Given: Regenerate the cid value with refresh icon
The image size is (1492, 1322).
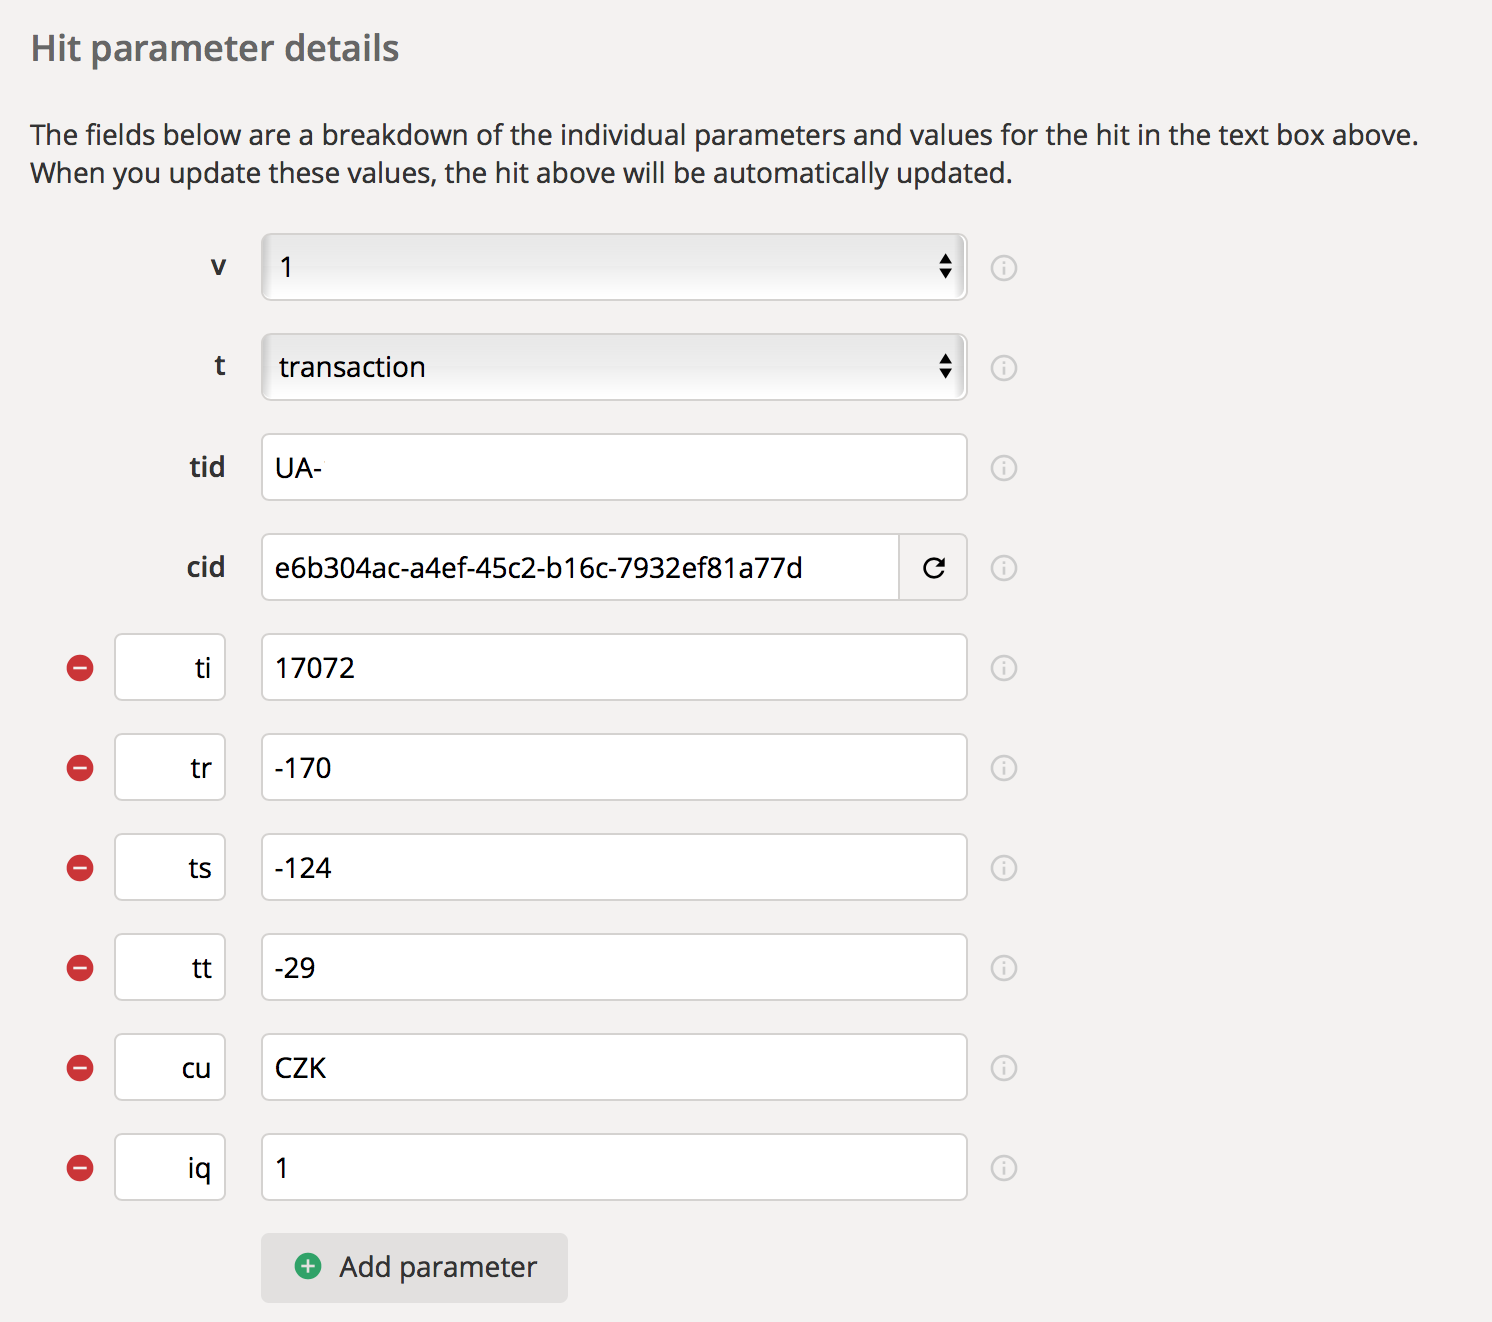Looking at the screenshot, I should click(933, 568).
